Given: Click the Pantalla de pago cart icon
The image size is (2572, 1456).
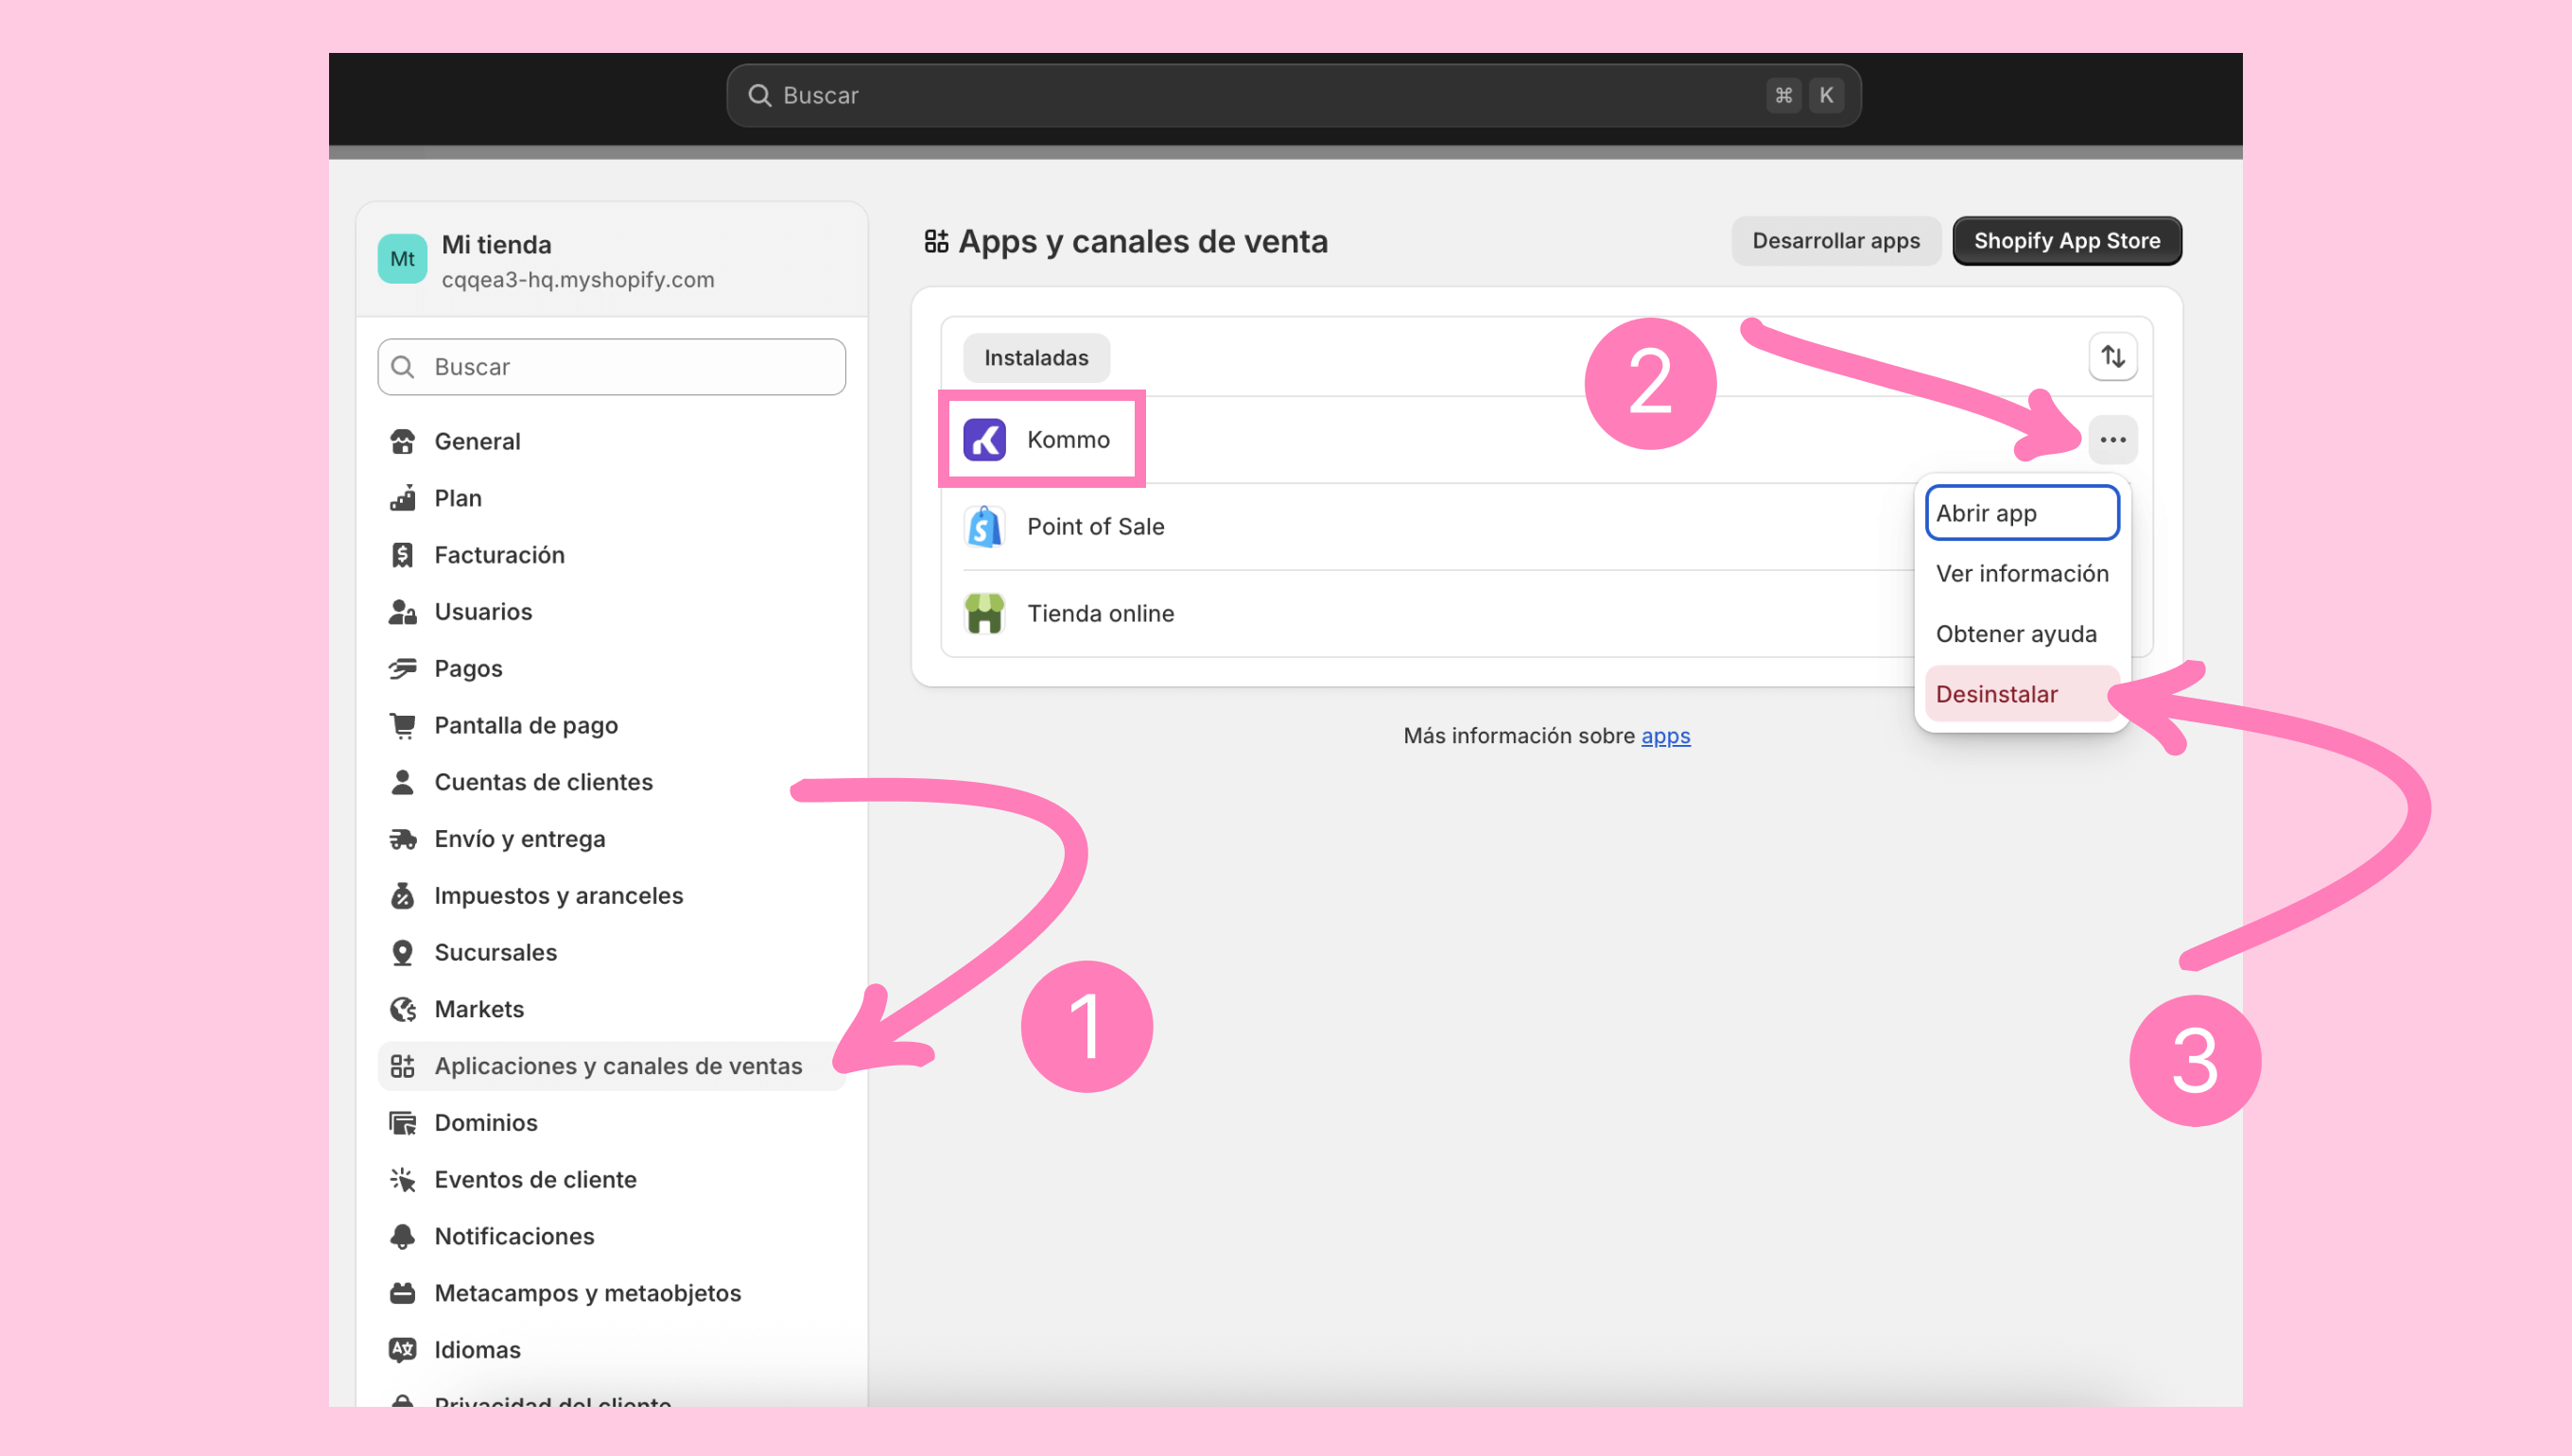Looking at the screenshot, I should pyautogui.click(x=402, y=725).
